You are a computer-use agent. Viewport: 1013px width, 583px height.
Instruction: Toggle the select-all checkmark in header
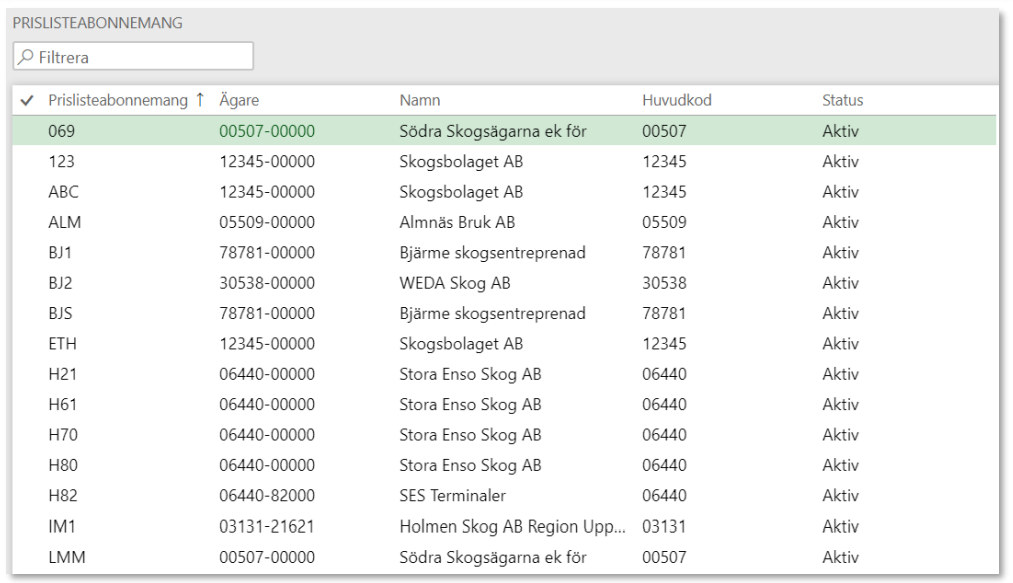[x=26, y=100]
